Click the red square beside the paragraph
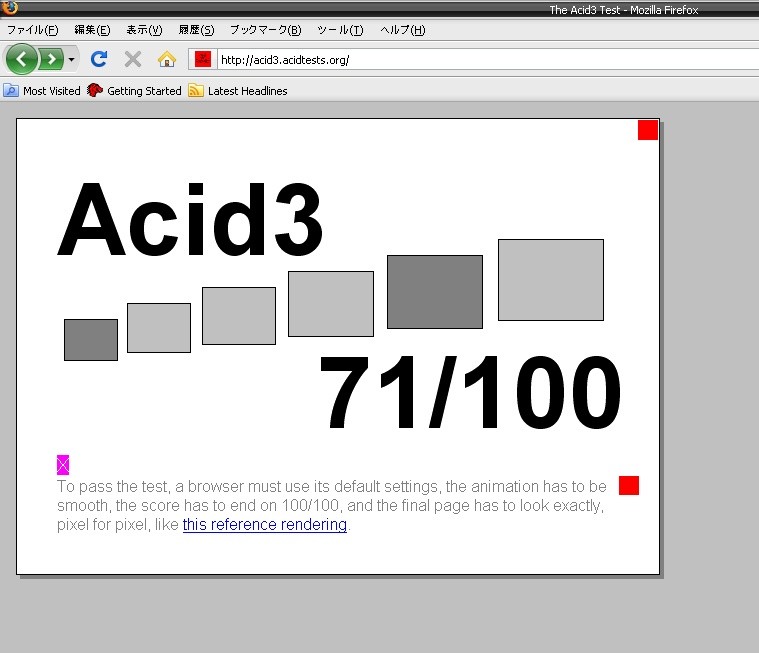Screen dimensions: 759x653 (x=629, y=486)
